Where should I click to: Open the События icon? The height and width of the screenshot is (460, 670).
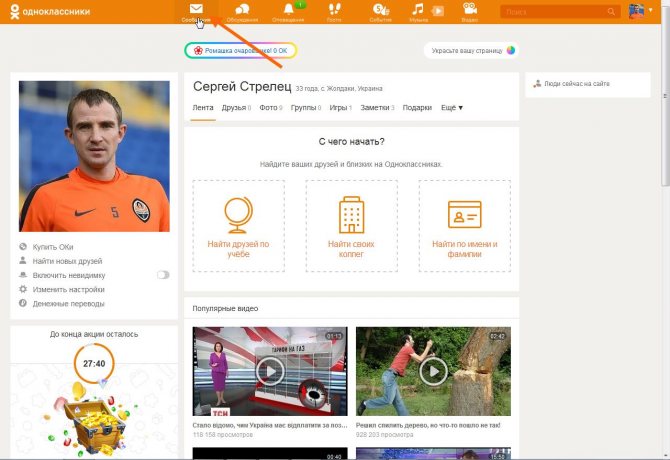point(380,9)
